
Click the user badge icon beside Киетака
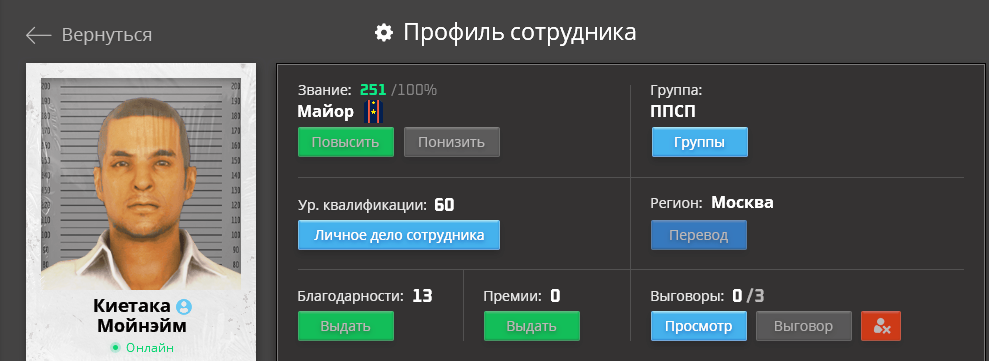click(184, 307)
